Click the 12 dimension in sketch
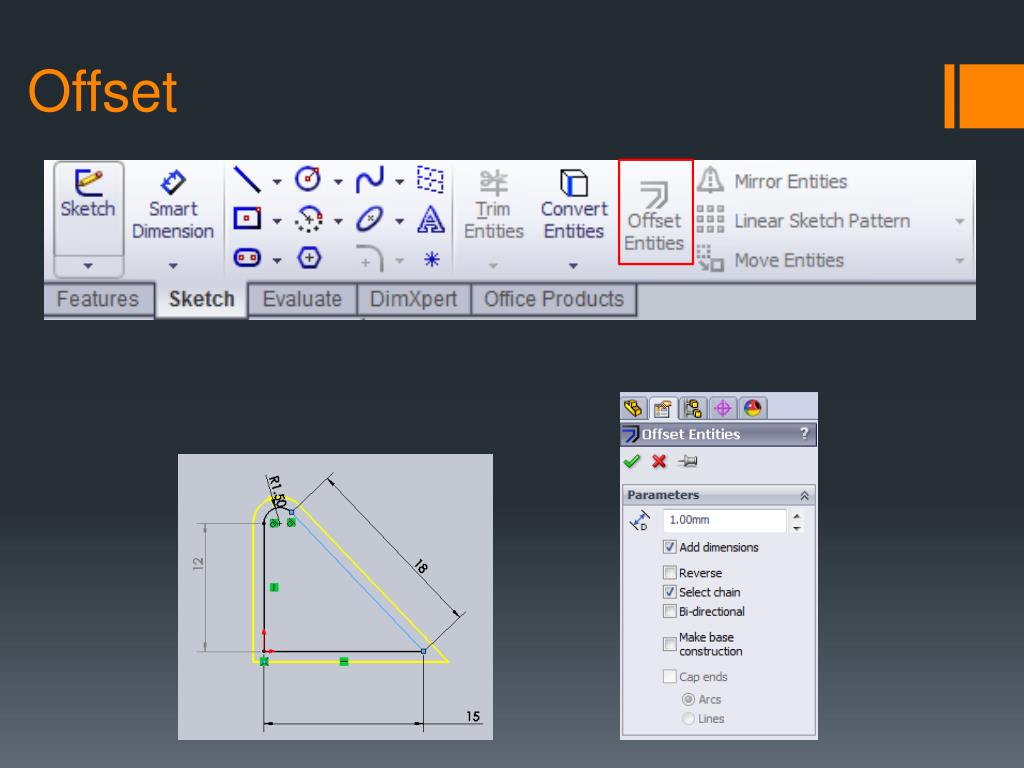Image resolution: width=1024 pixels, height=768 pixels. [198, 564]
